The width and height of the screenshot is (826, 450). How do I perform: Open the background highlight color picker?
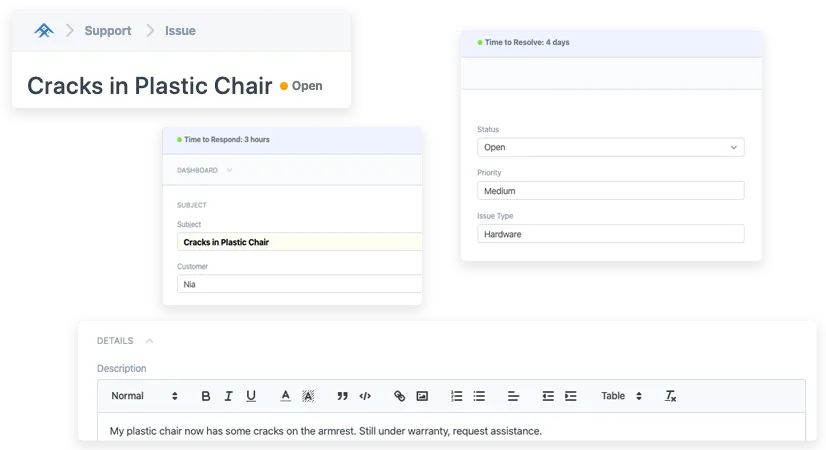pos(308,396)
